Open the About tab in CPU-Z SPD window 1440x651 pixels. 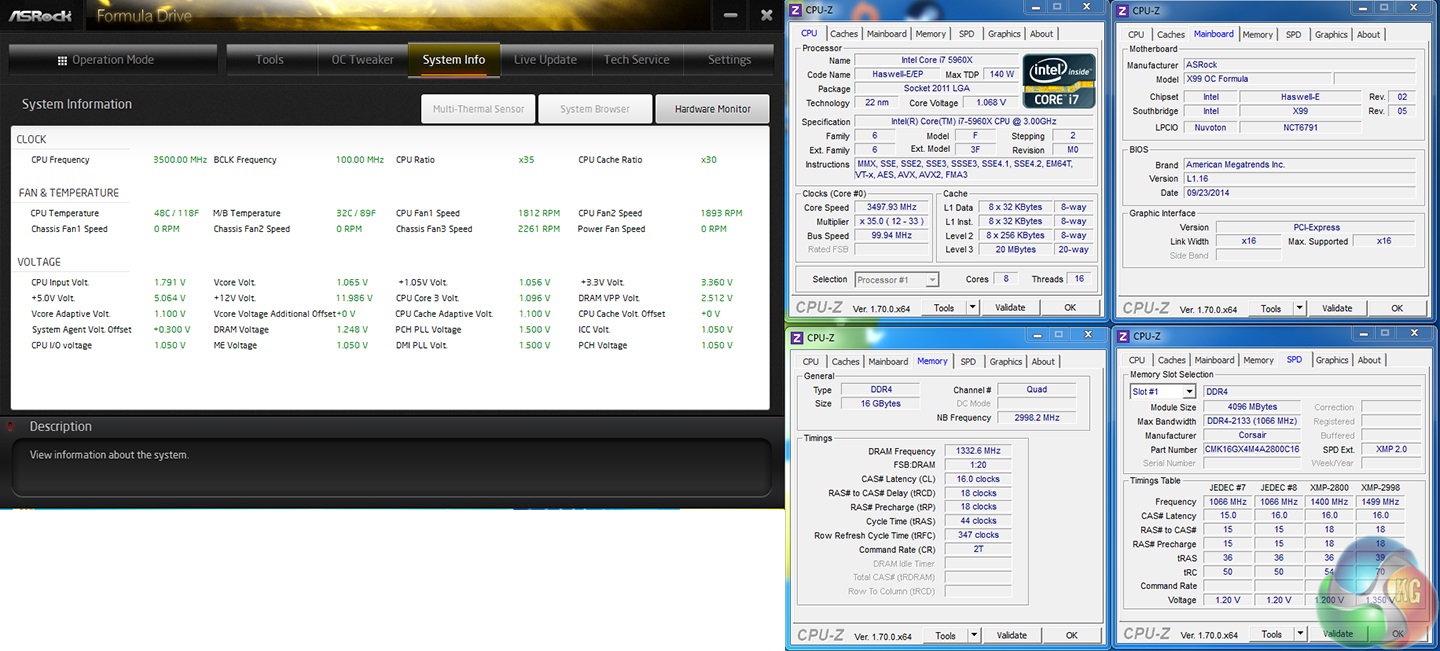pos(1370,360)
